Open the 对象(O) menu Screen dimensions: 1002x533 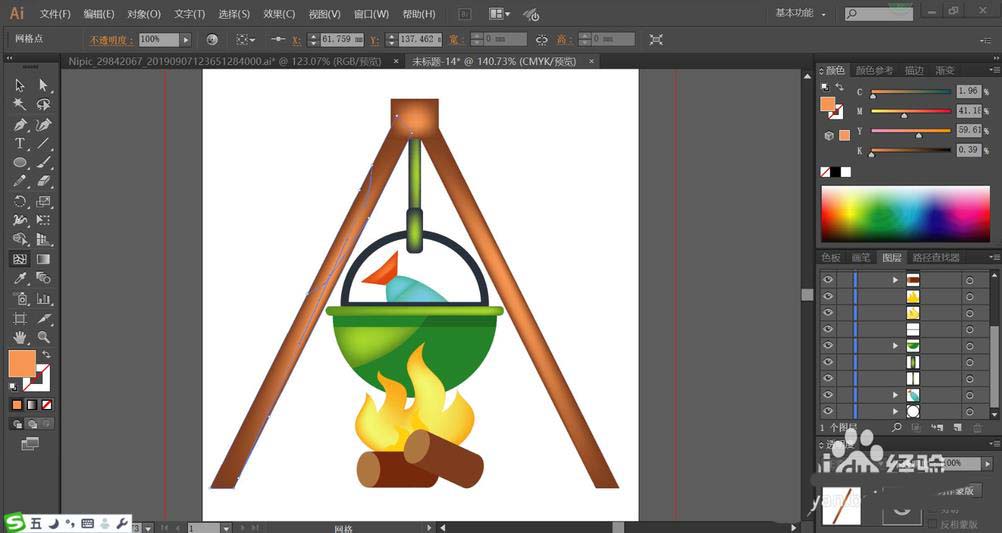(x=144, y=13)
